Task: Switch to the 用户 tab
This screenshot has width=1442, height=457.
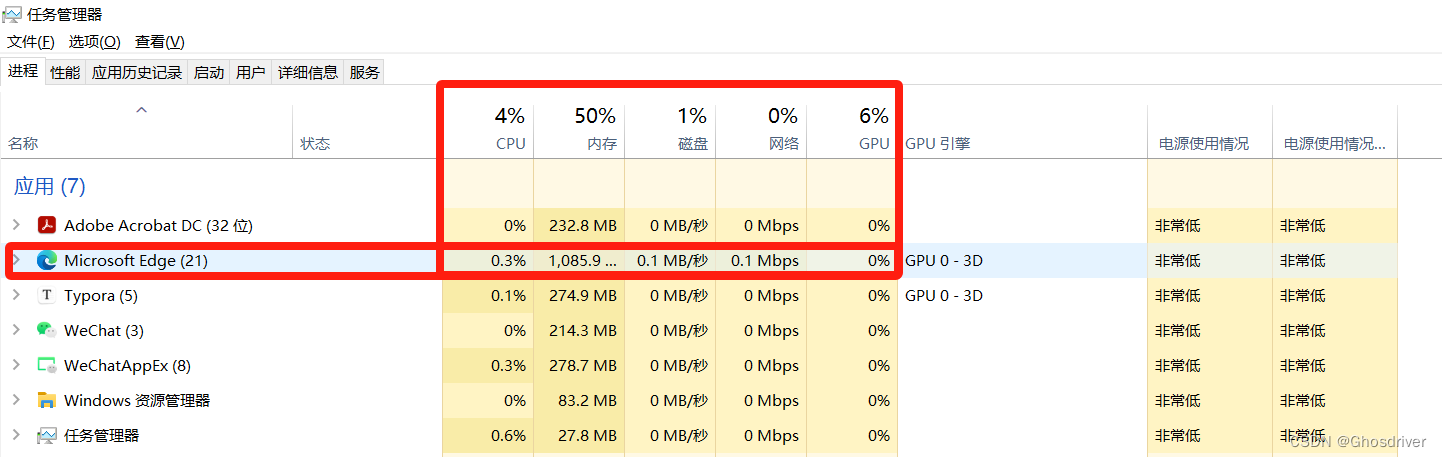Action: pyautogui.click(x=251, y=72)
